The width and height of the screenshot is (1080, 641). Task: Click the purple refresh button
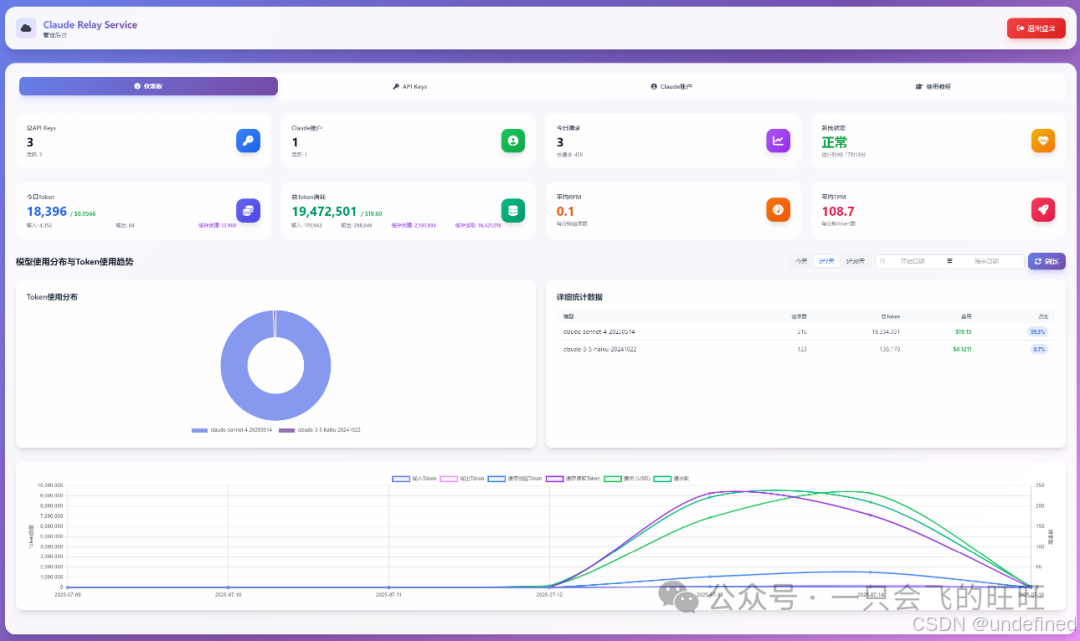1046,261
